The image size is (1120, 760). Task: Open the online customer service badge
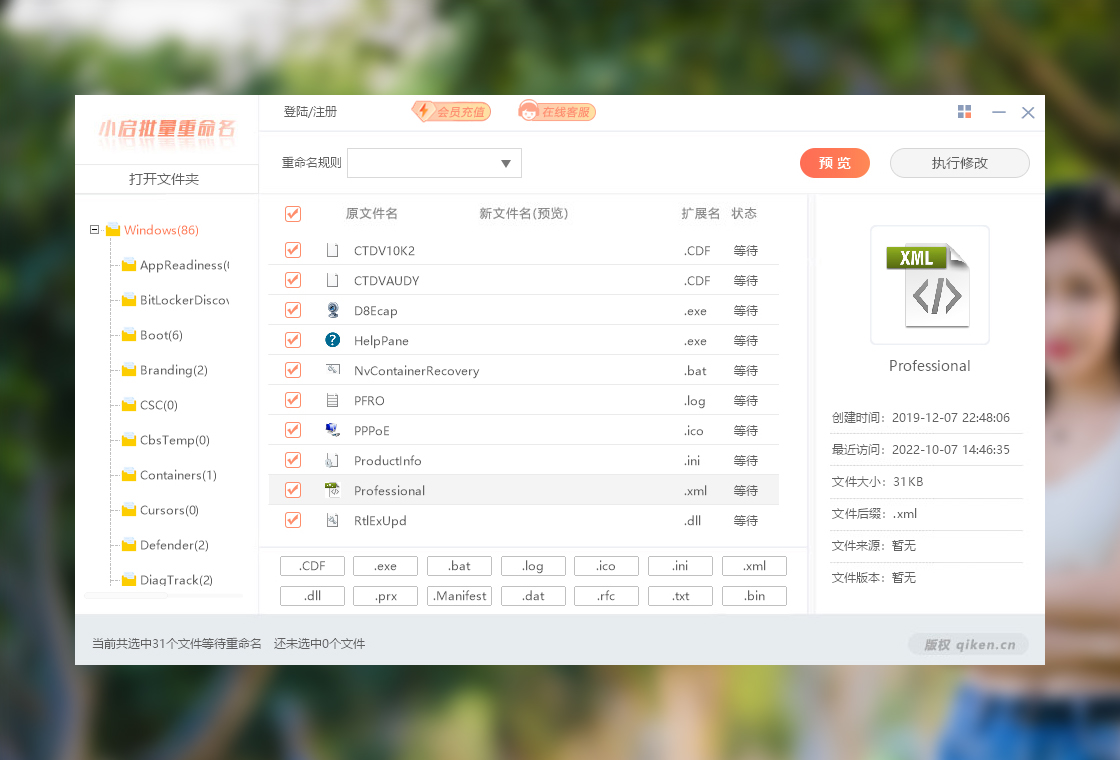click(557, 111)
